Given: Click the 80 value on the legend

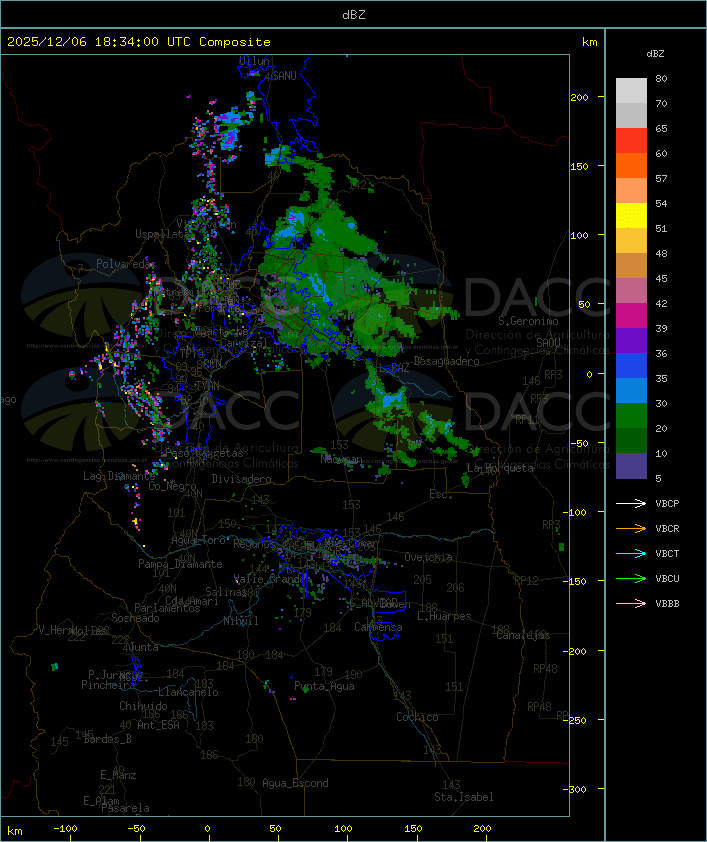Looking at the screenshot, I should click(x=661, y=78).
